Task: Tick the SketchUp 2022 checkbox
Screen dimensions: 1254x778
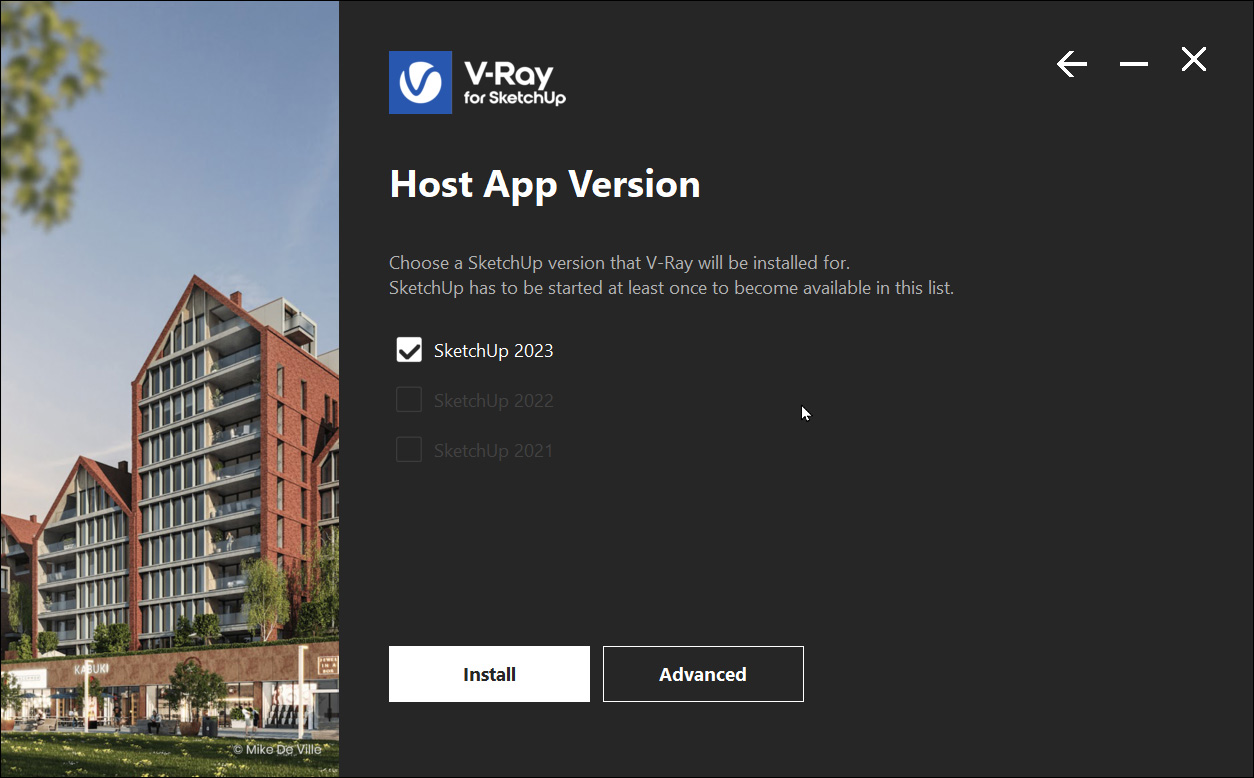Action: click(409, 400)
